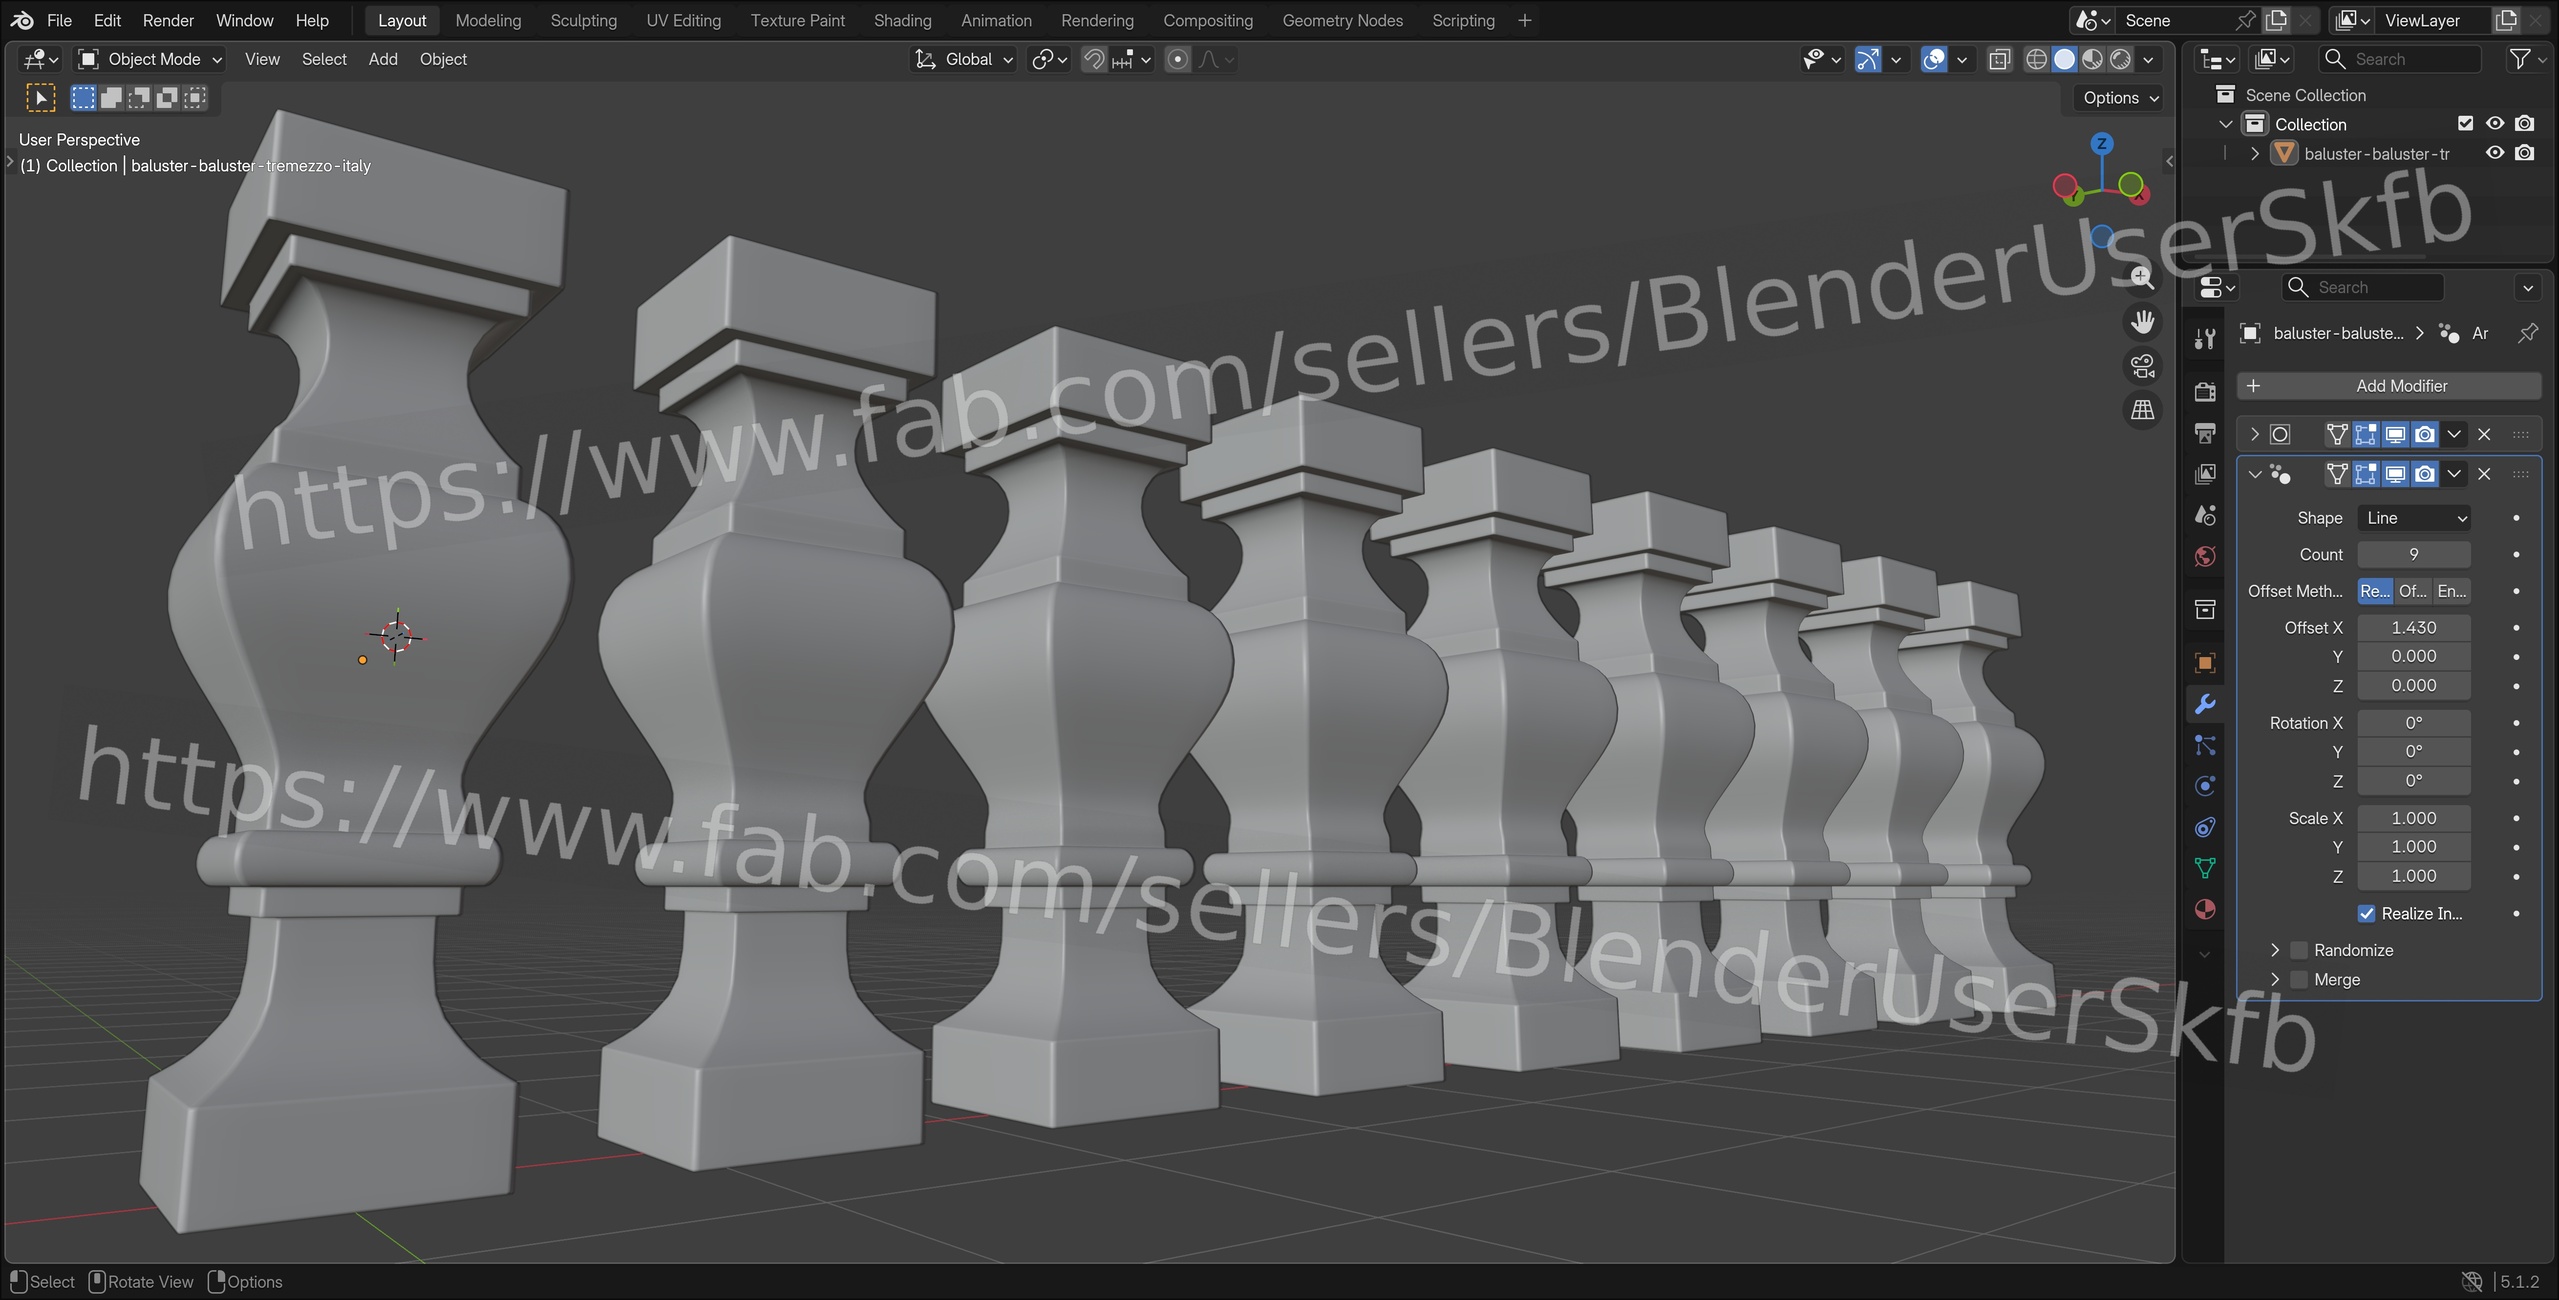
Task: Uncheck the Realize Instances checkbox
Action: click(x=2366, y=913)
